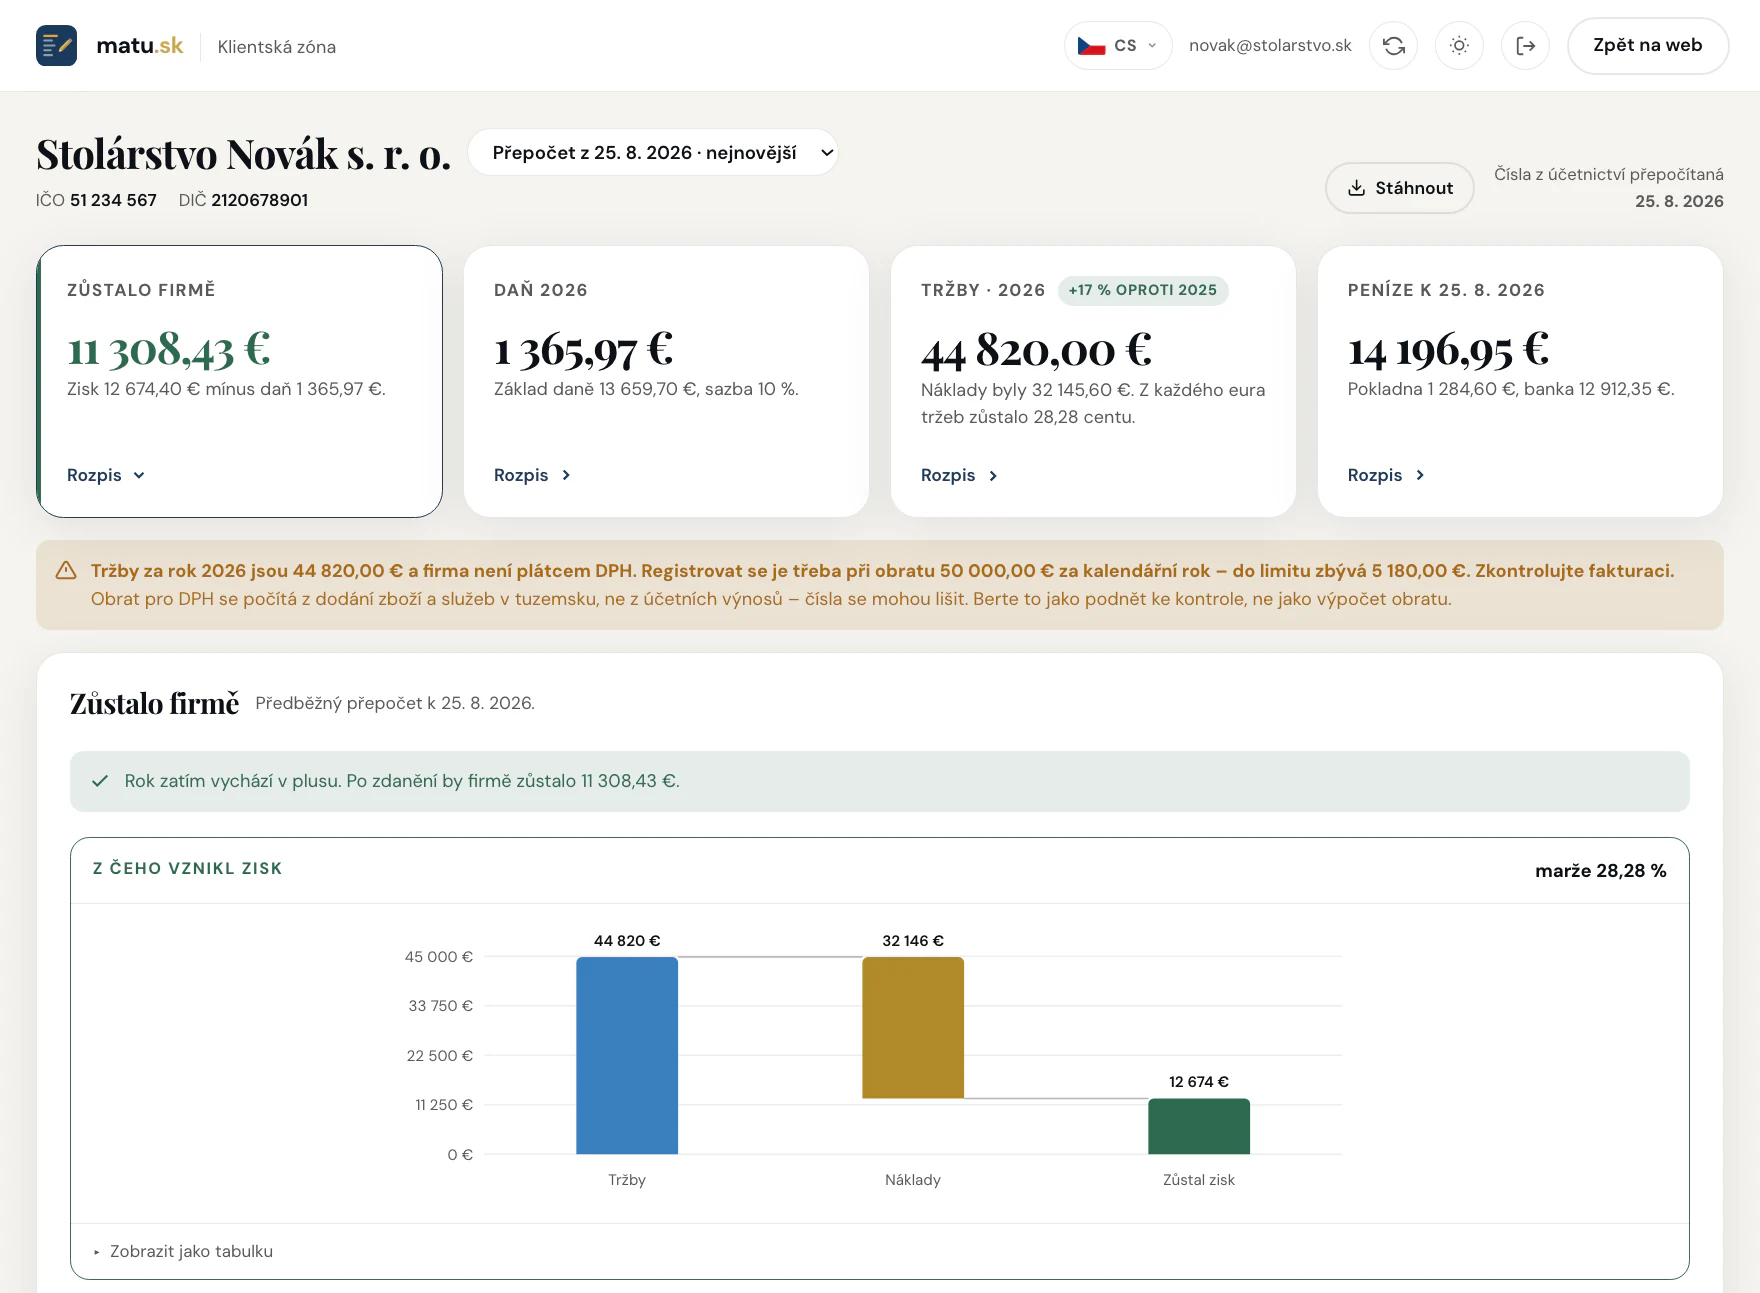Click the warning triangle icon in VAT alert
Viewport: 1760px width, 1293px height.
[x=66, y=571]
